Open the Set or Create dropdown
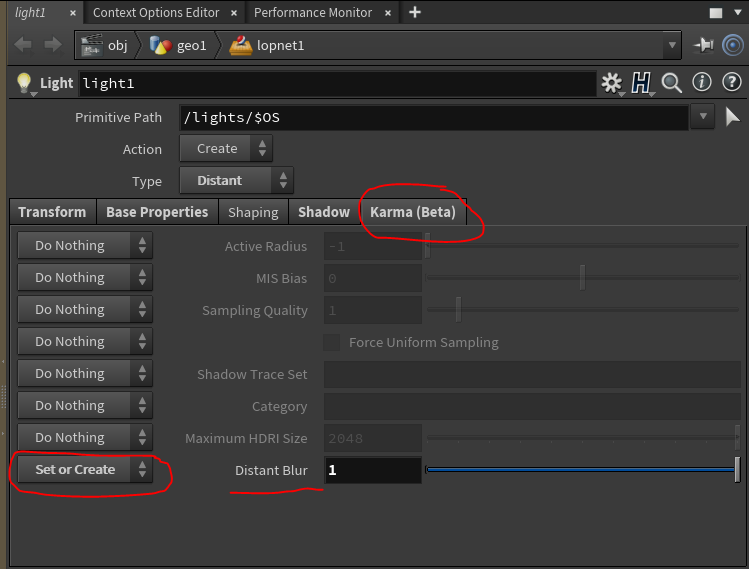Image resolution: width=749 pixels, height=569 pixels. pyautogui.click(x=84, y=470)
